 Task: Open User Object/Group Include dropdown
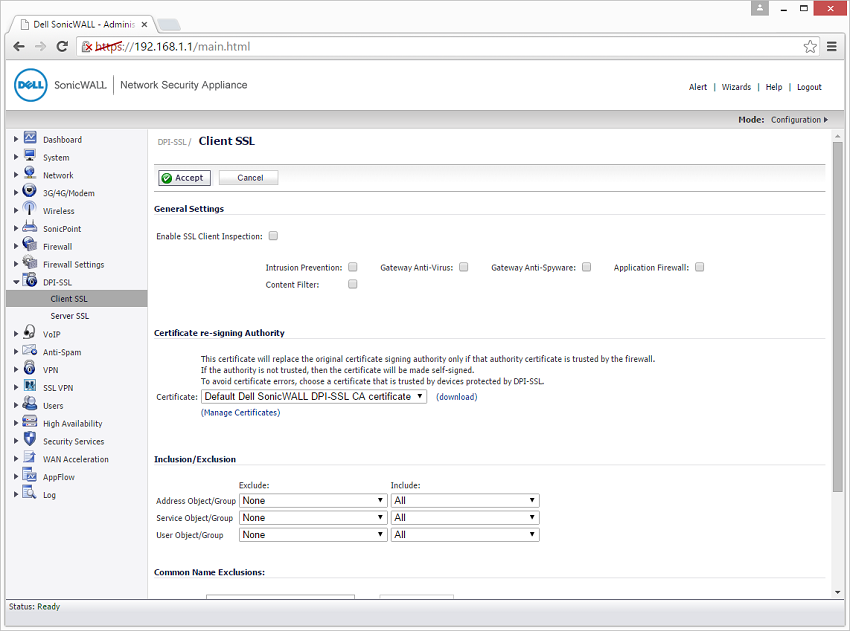click(x=465, y=535)
